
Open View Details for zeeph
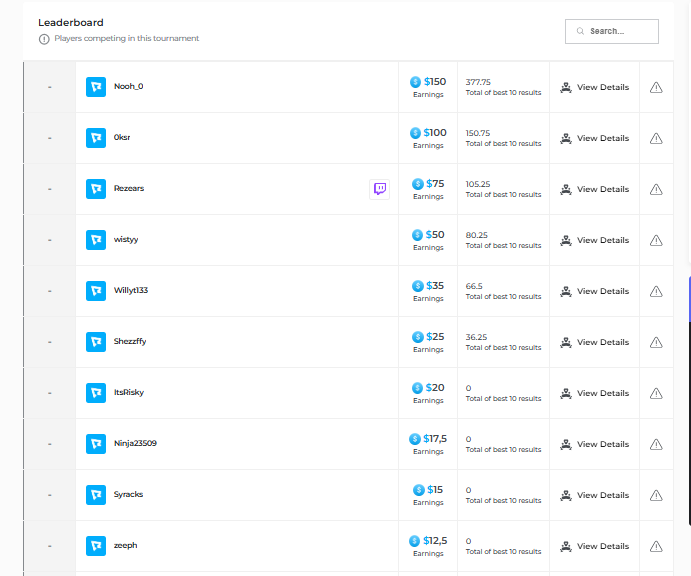tap(594, 546)
